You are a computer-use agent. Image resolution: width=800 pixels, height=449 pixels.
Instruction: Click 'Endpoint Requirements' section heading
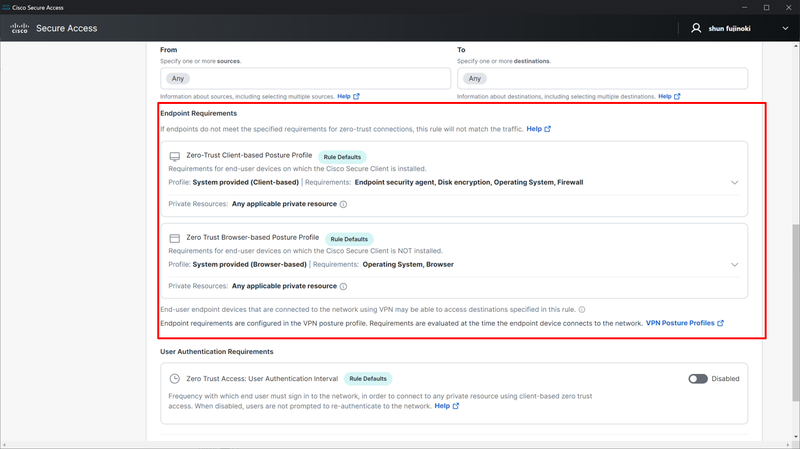(198, 113)
